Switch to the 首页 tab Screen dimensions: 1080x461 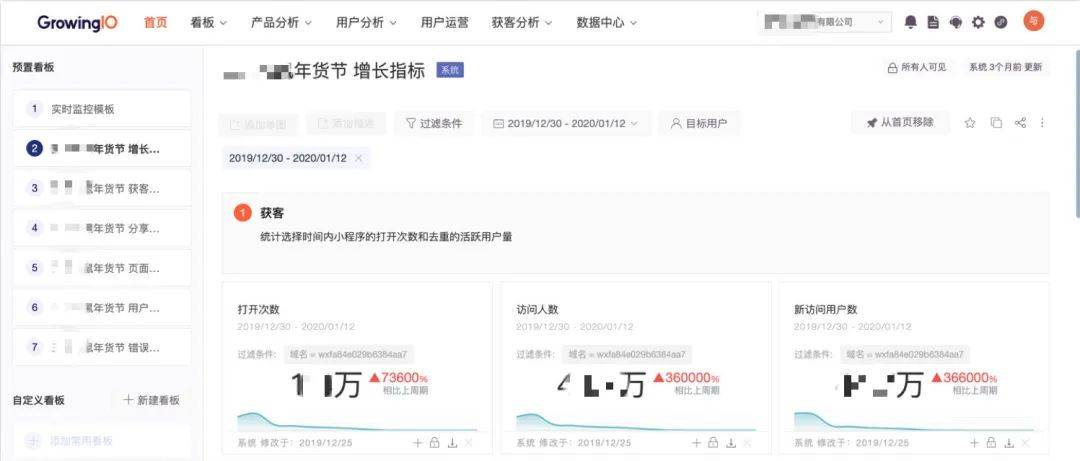156,22
